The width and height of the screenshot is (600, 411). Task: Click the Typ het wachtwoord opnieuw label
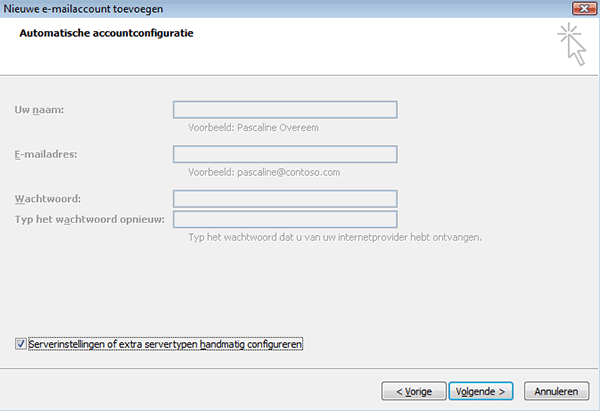coord(90,218)
